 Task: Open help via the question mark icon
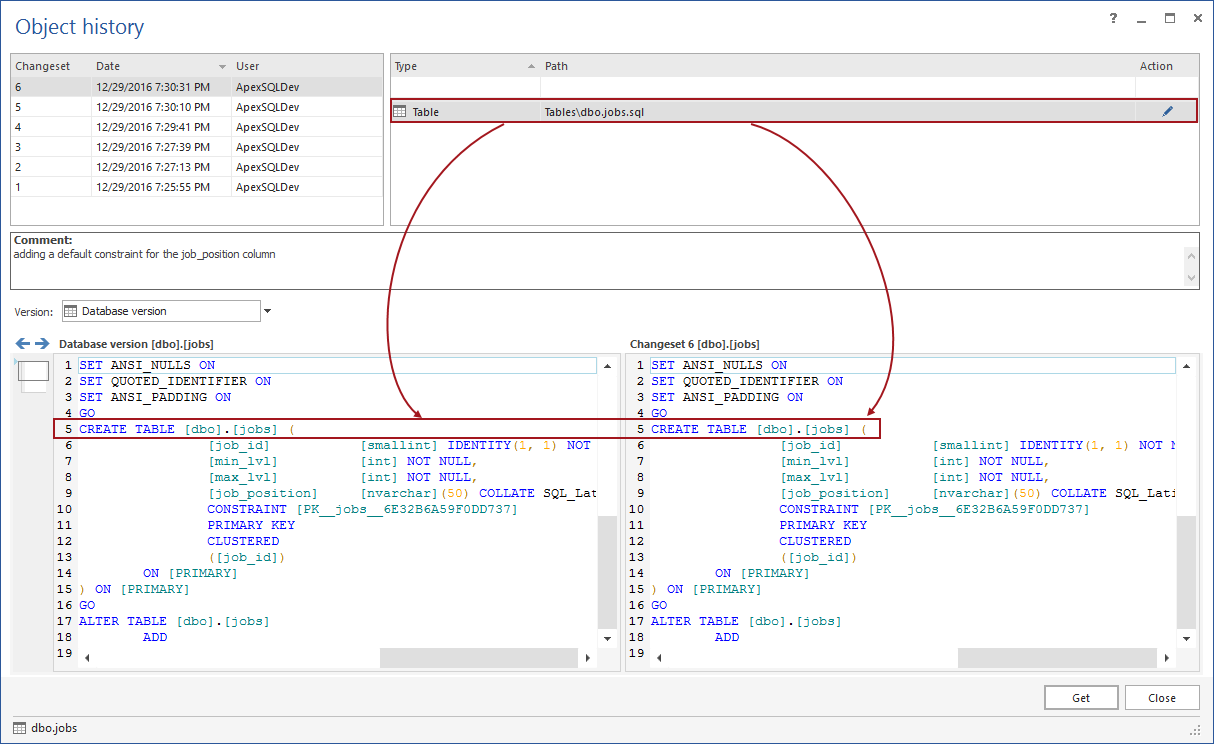[x=1113, y=18]
